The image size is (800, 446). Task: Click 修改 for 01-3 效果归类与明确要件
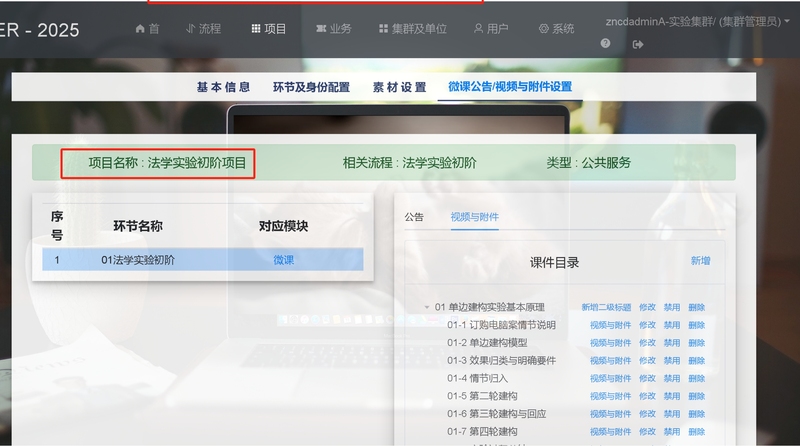(x=647, y=361)
